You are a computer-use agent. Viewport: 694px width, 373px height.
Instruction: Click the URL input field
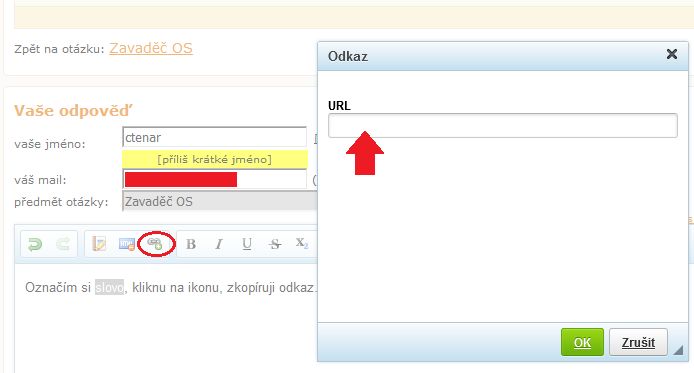tap(502, 126)
